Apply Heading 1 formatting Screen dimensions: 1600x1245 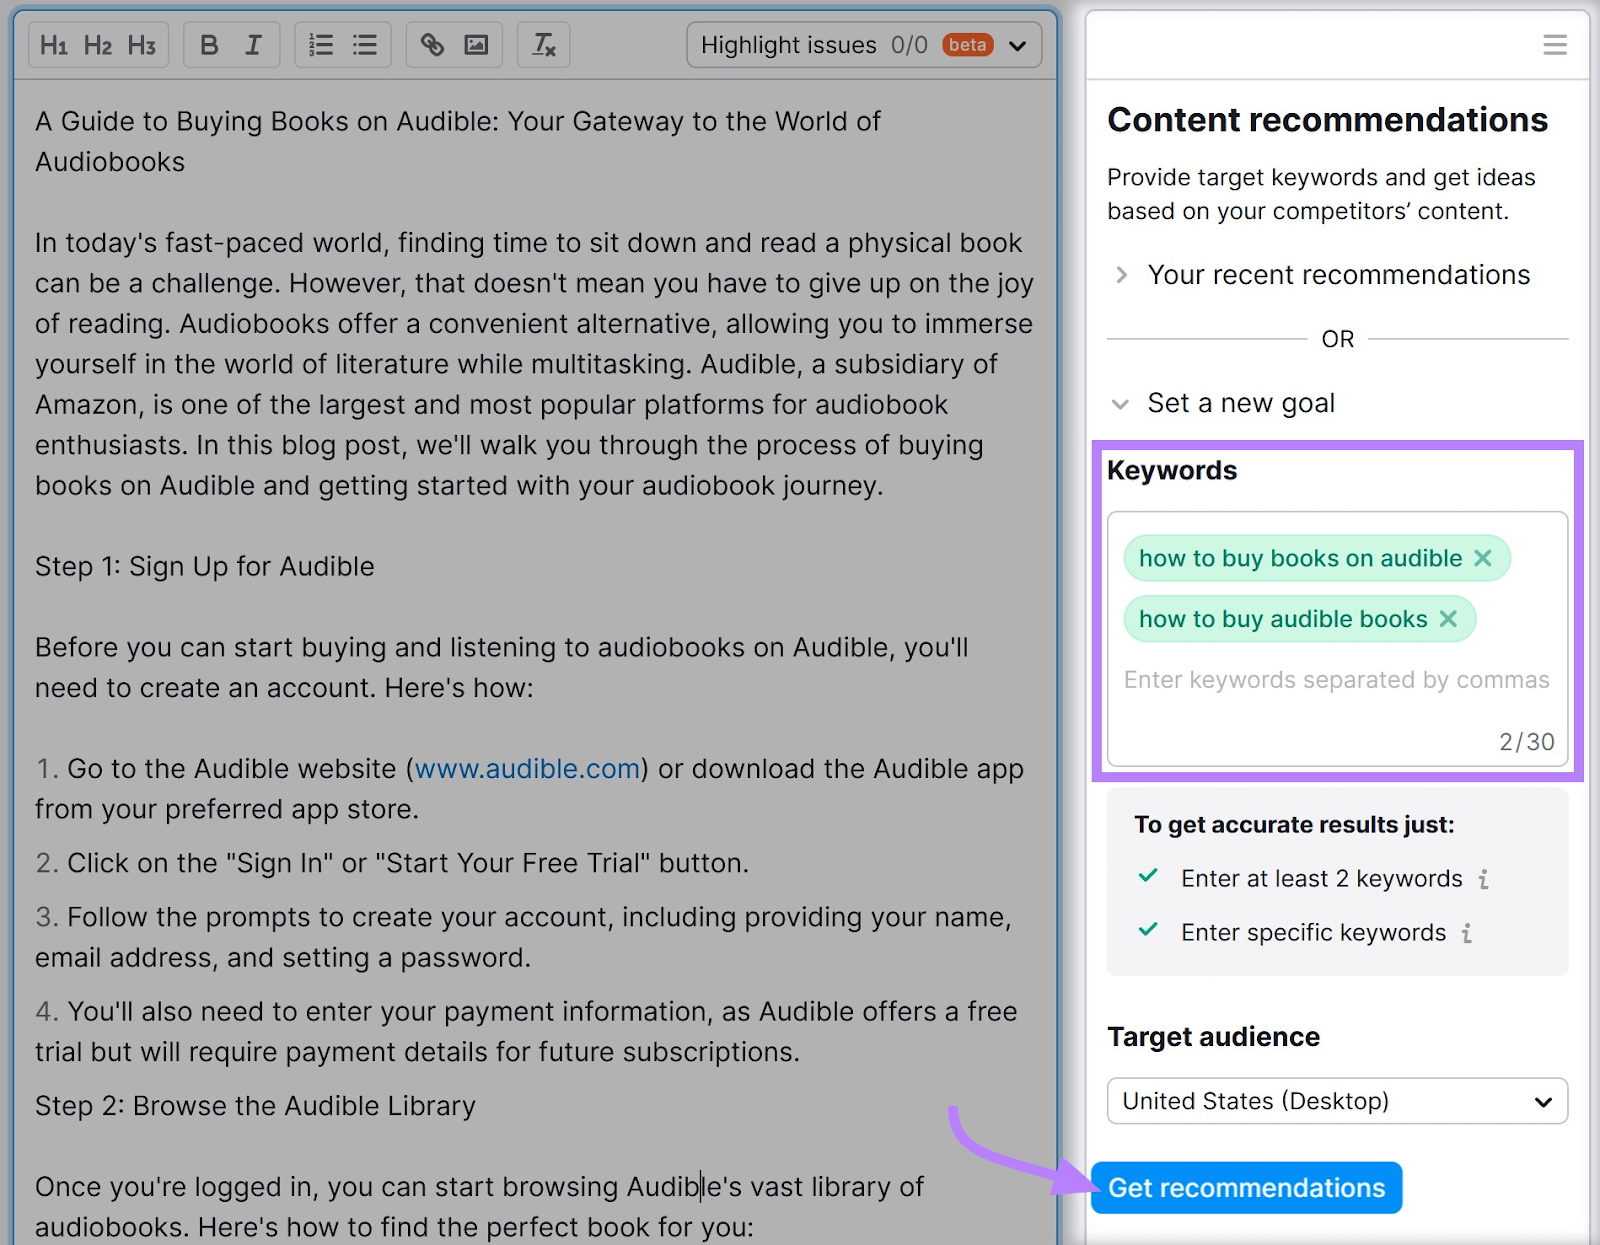click(x=55, y=44)
